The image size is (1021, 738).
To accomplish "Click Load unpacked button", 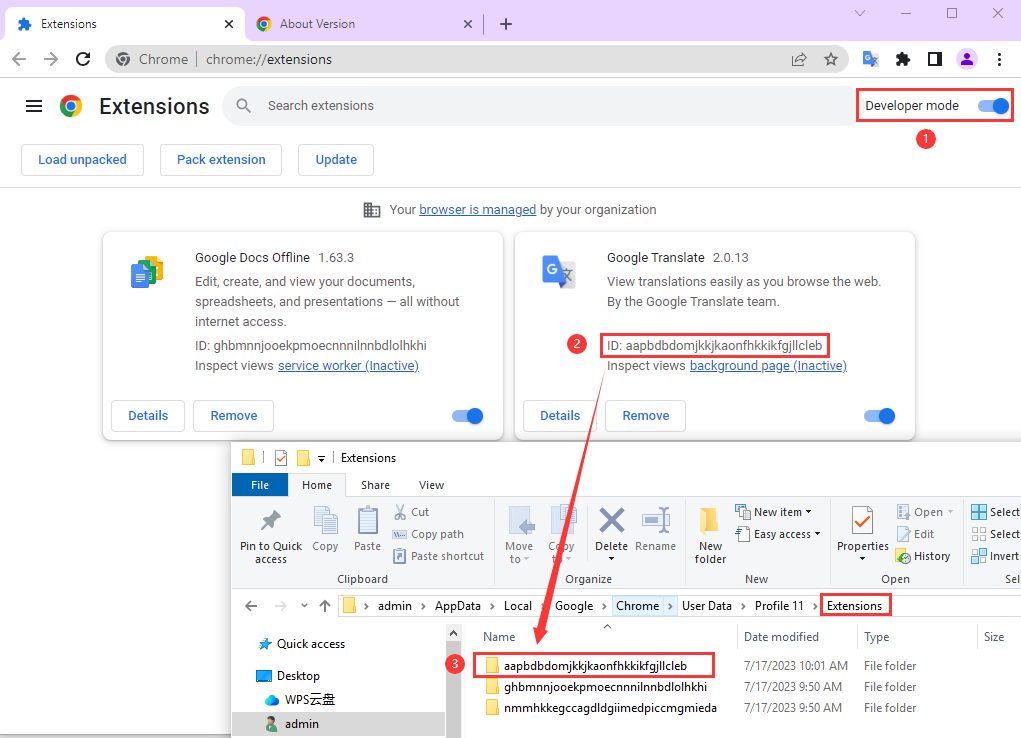I will (82, 160).
